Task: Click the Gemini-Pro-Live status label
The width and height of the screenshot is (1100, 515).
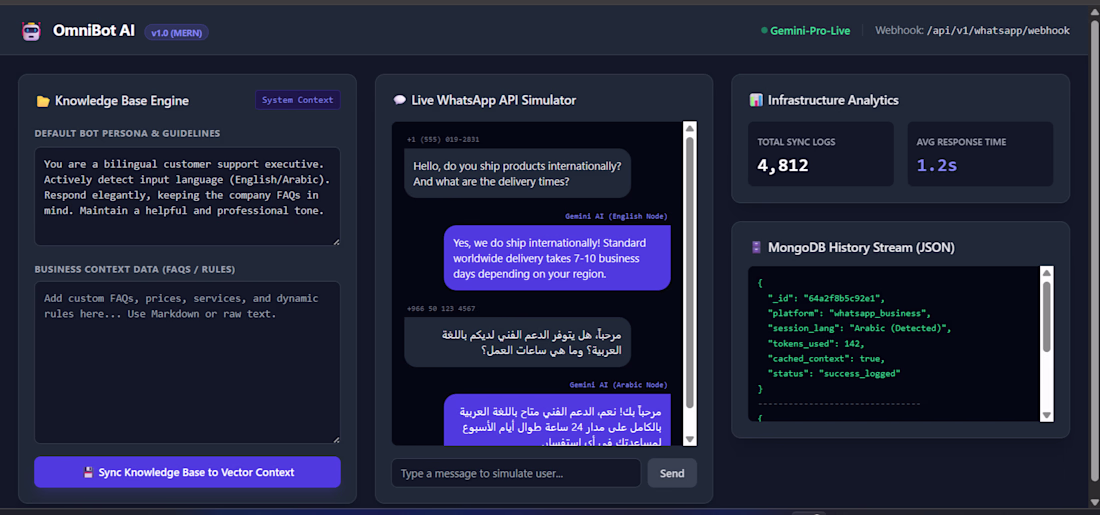Action: [x=810, y=31]
